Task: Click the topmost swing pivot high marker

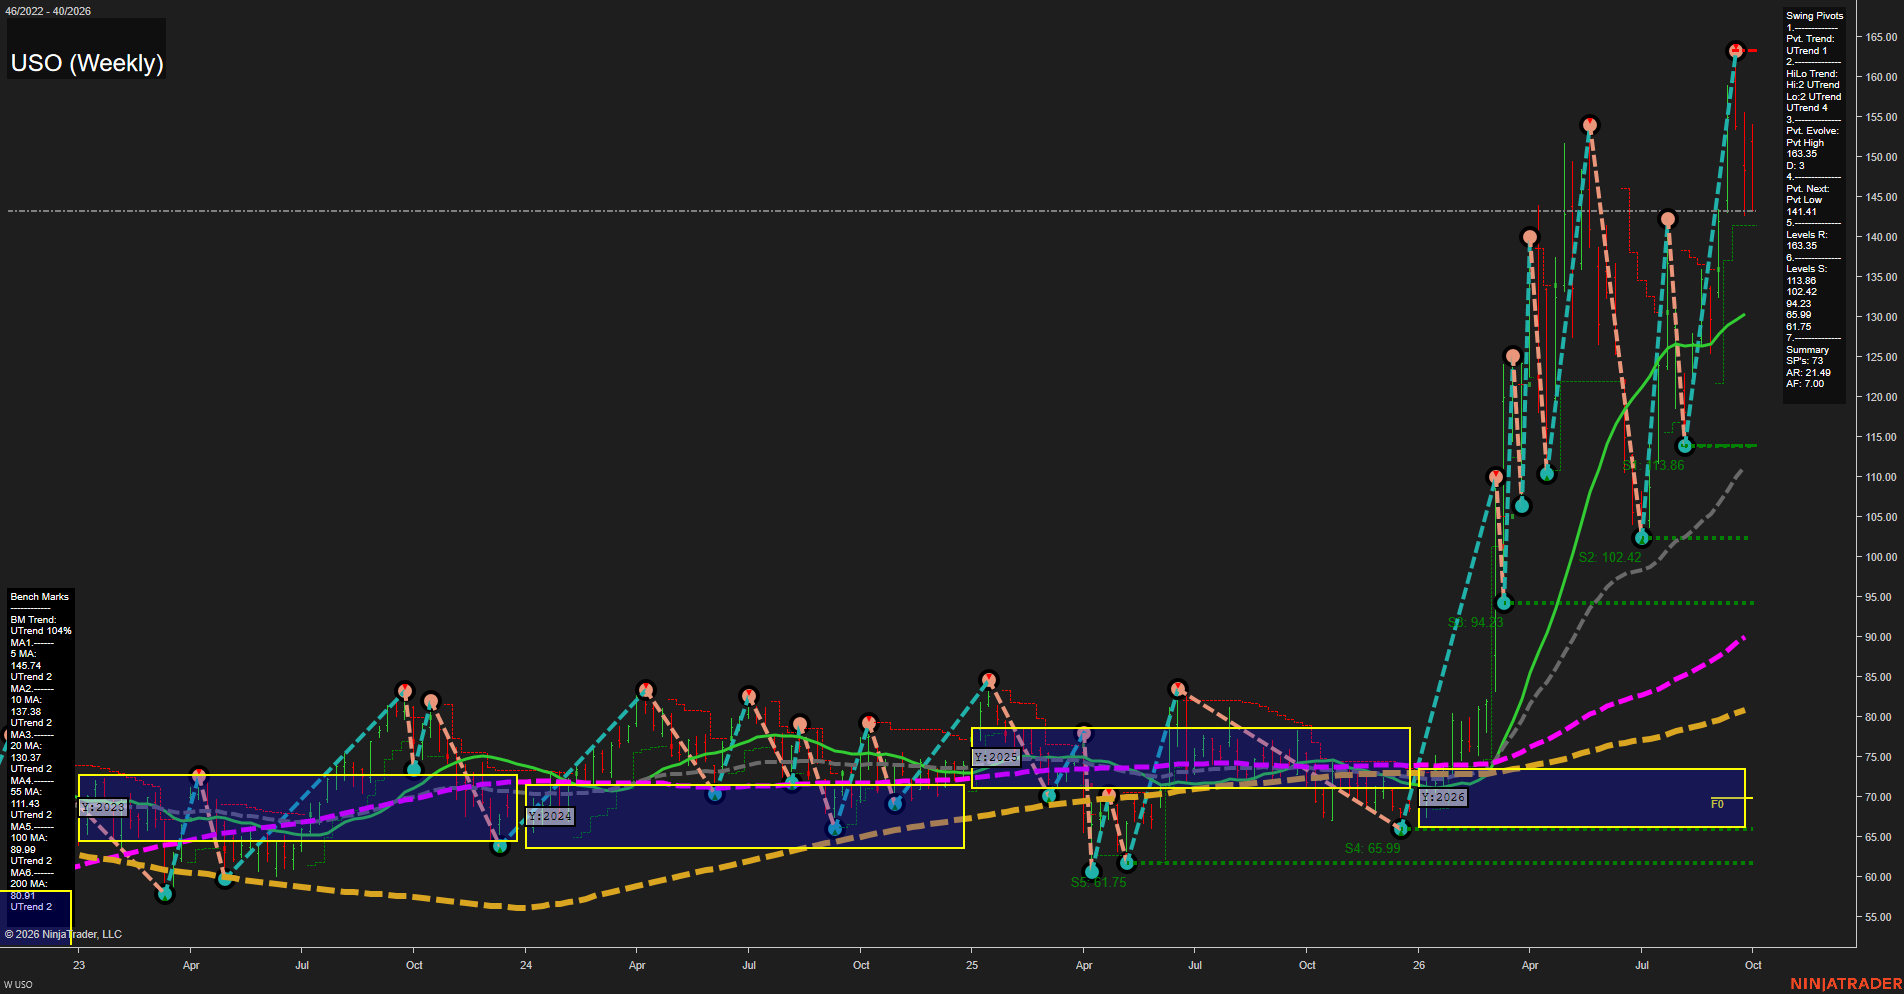Action: pyautogui.click(x=1736, y=50)
